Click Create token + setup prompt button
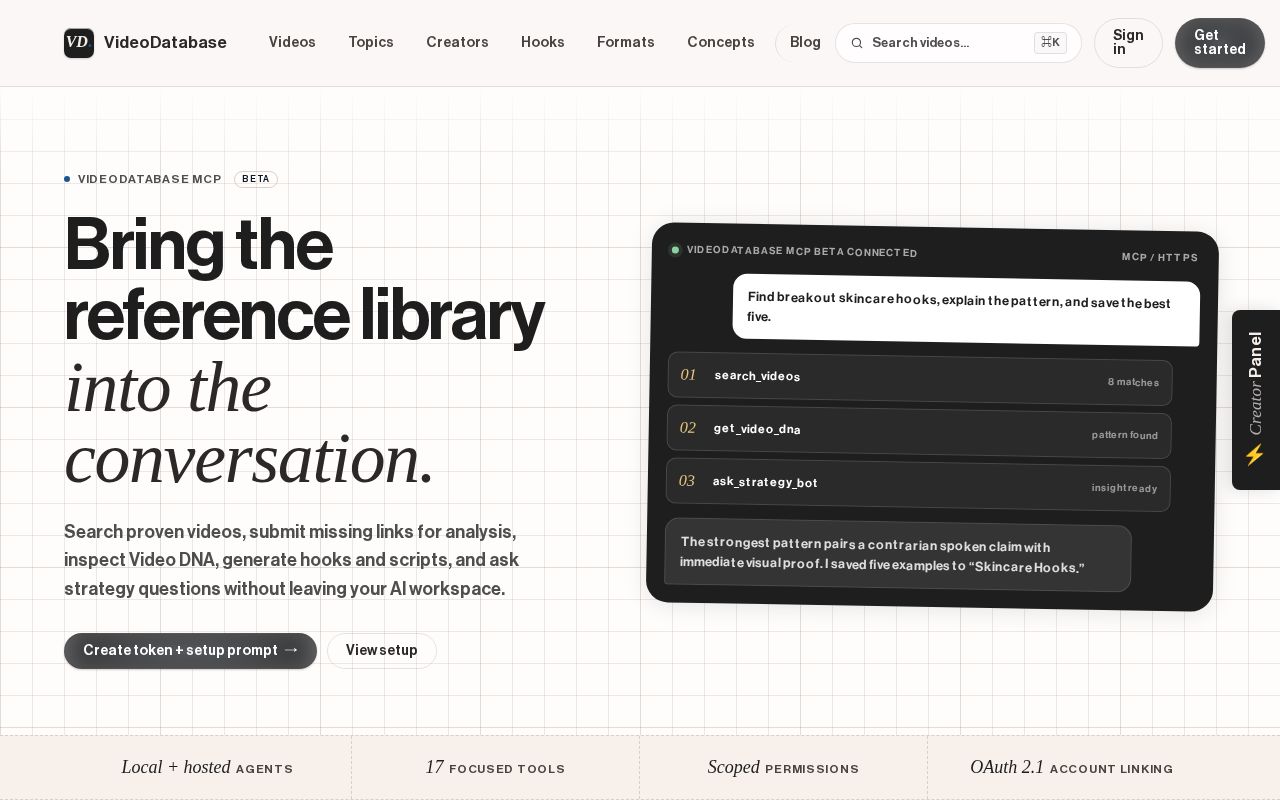This screenshot has height=800, width=1280. point(190,651)
